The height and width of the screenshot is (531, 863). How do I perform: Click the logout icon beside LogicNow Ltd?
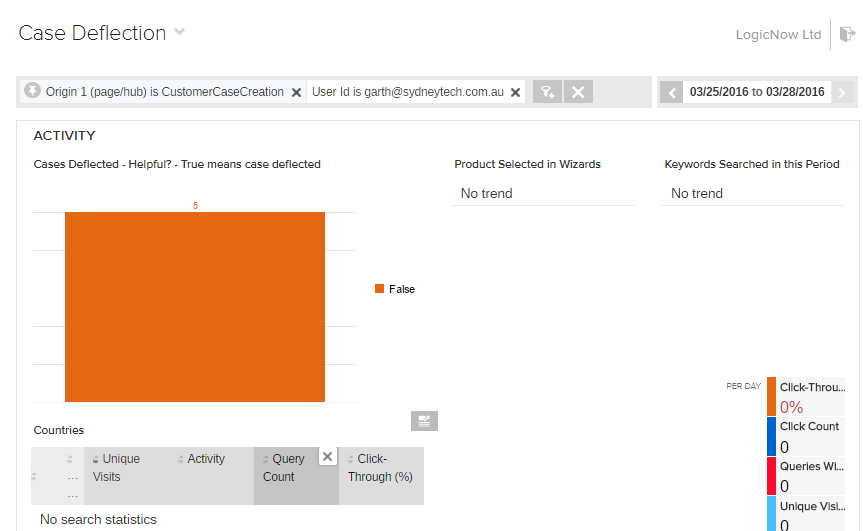coord(847,34)
